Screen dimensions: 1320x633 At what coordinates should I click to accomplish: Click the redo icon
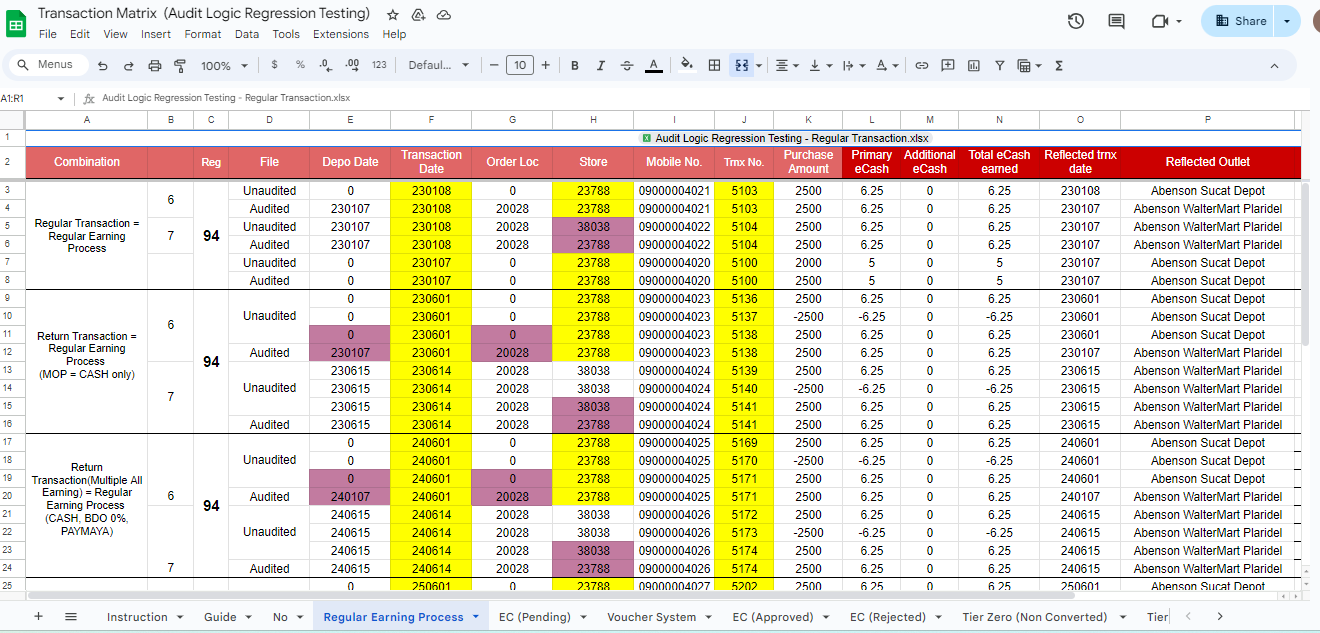point(128,65)
